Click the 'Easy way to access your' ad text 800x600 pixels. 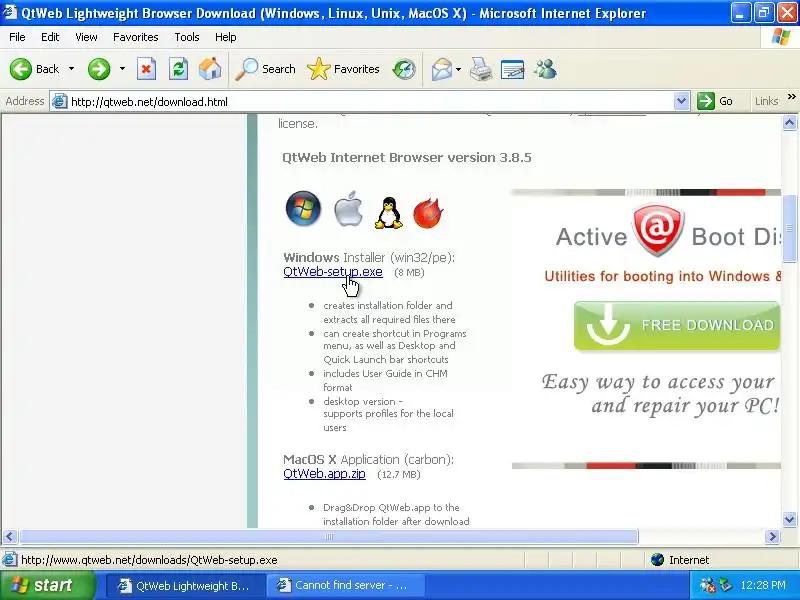pos(658,382)
